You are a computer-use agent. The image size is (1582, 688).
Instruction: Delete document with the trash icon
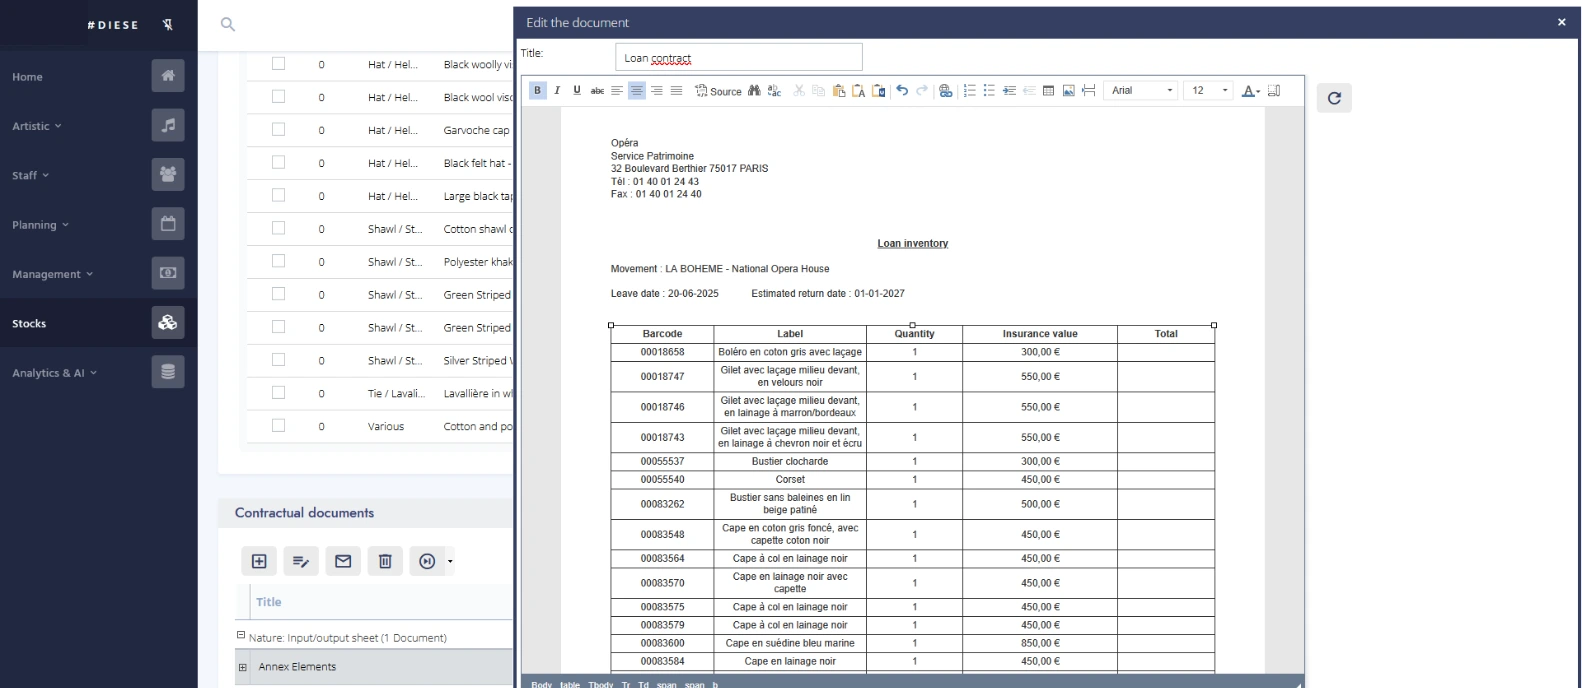385,561
